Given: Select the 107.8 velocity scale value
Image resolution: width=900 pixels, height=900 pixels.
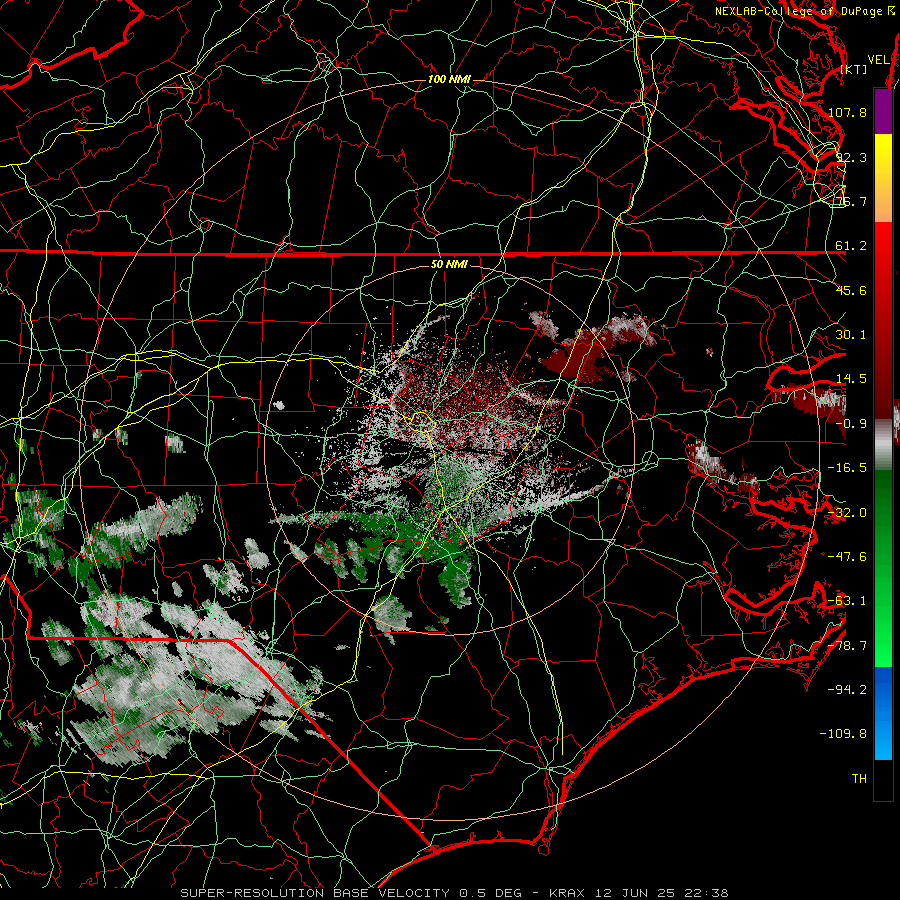Looking at the screenshot, I should click(x=847, y=112).
